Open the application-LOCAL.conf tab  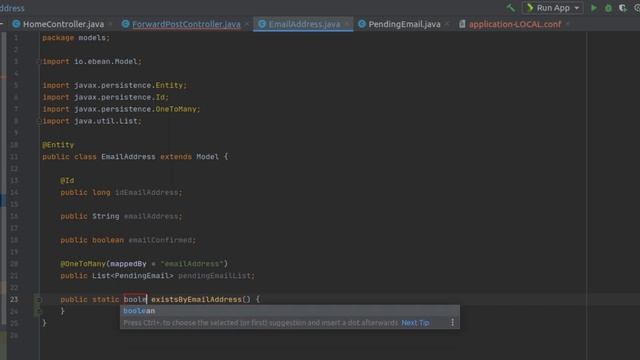point(515,24)
